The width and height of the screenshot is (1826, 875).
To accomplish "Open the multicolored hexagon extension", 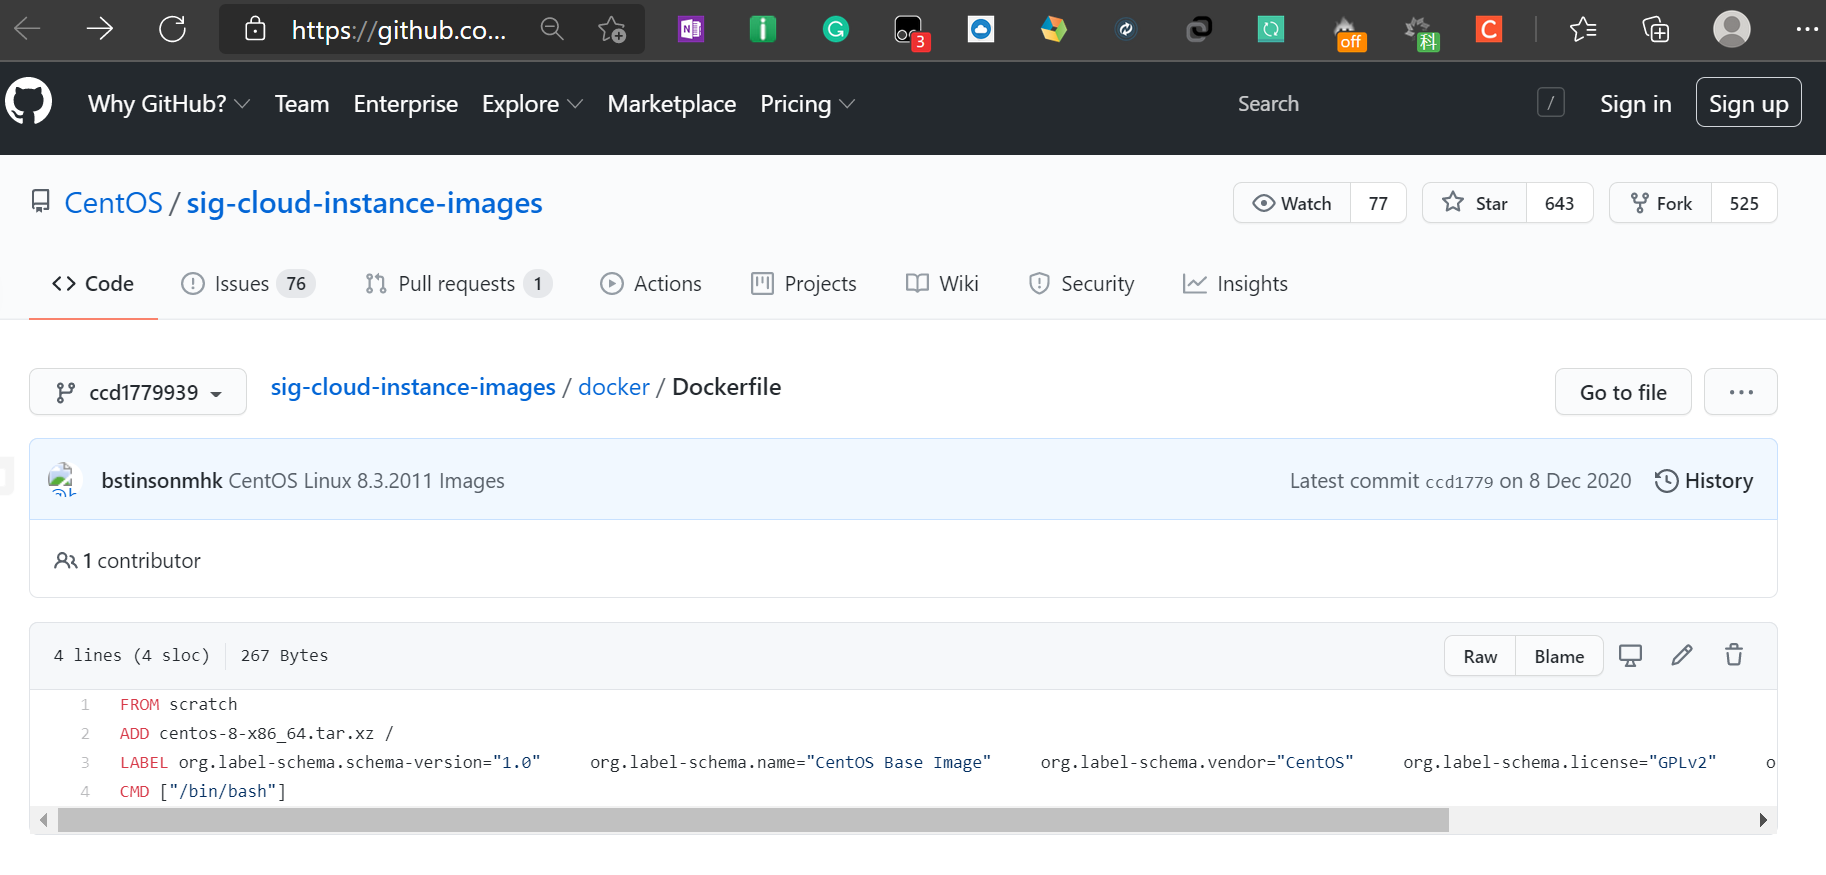I will tap(1053, 29).
